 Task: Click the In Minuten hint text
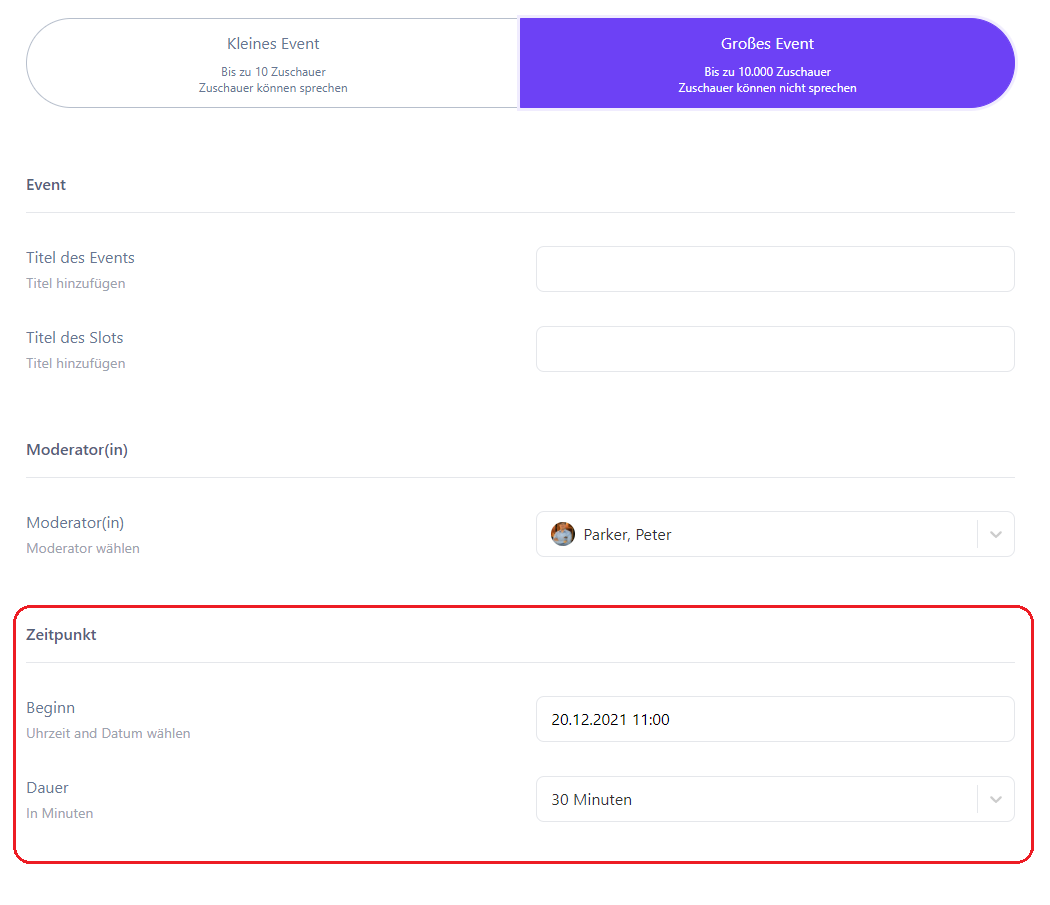(60, 813)
